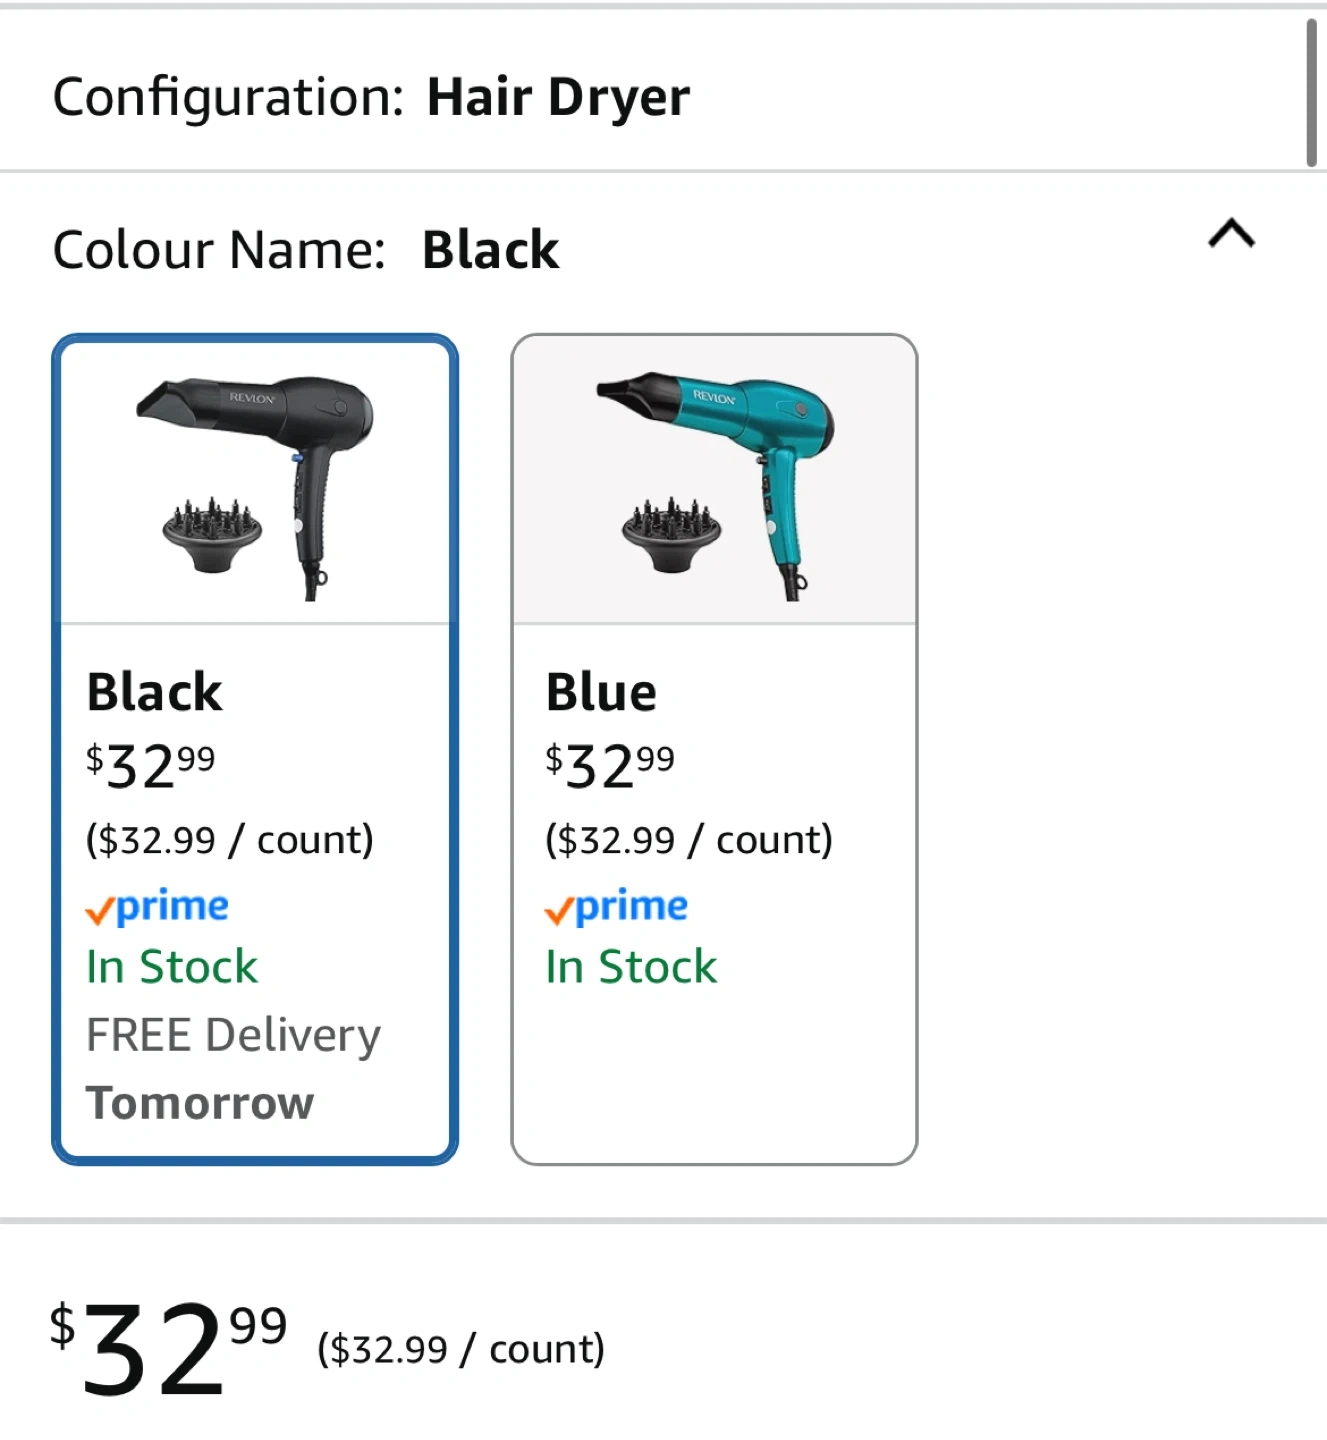Select the Black hair dryer thumbnail
Screen dimensions: 1327x1440
click(255, 483)
